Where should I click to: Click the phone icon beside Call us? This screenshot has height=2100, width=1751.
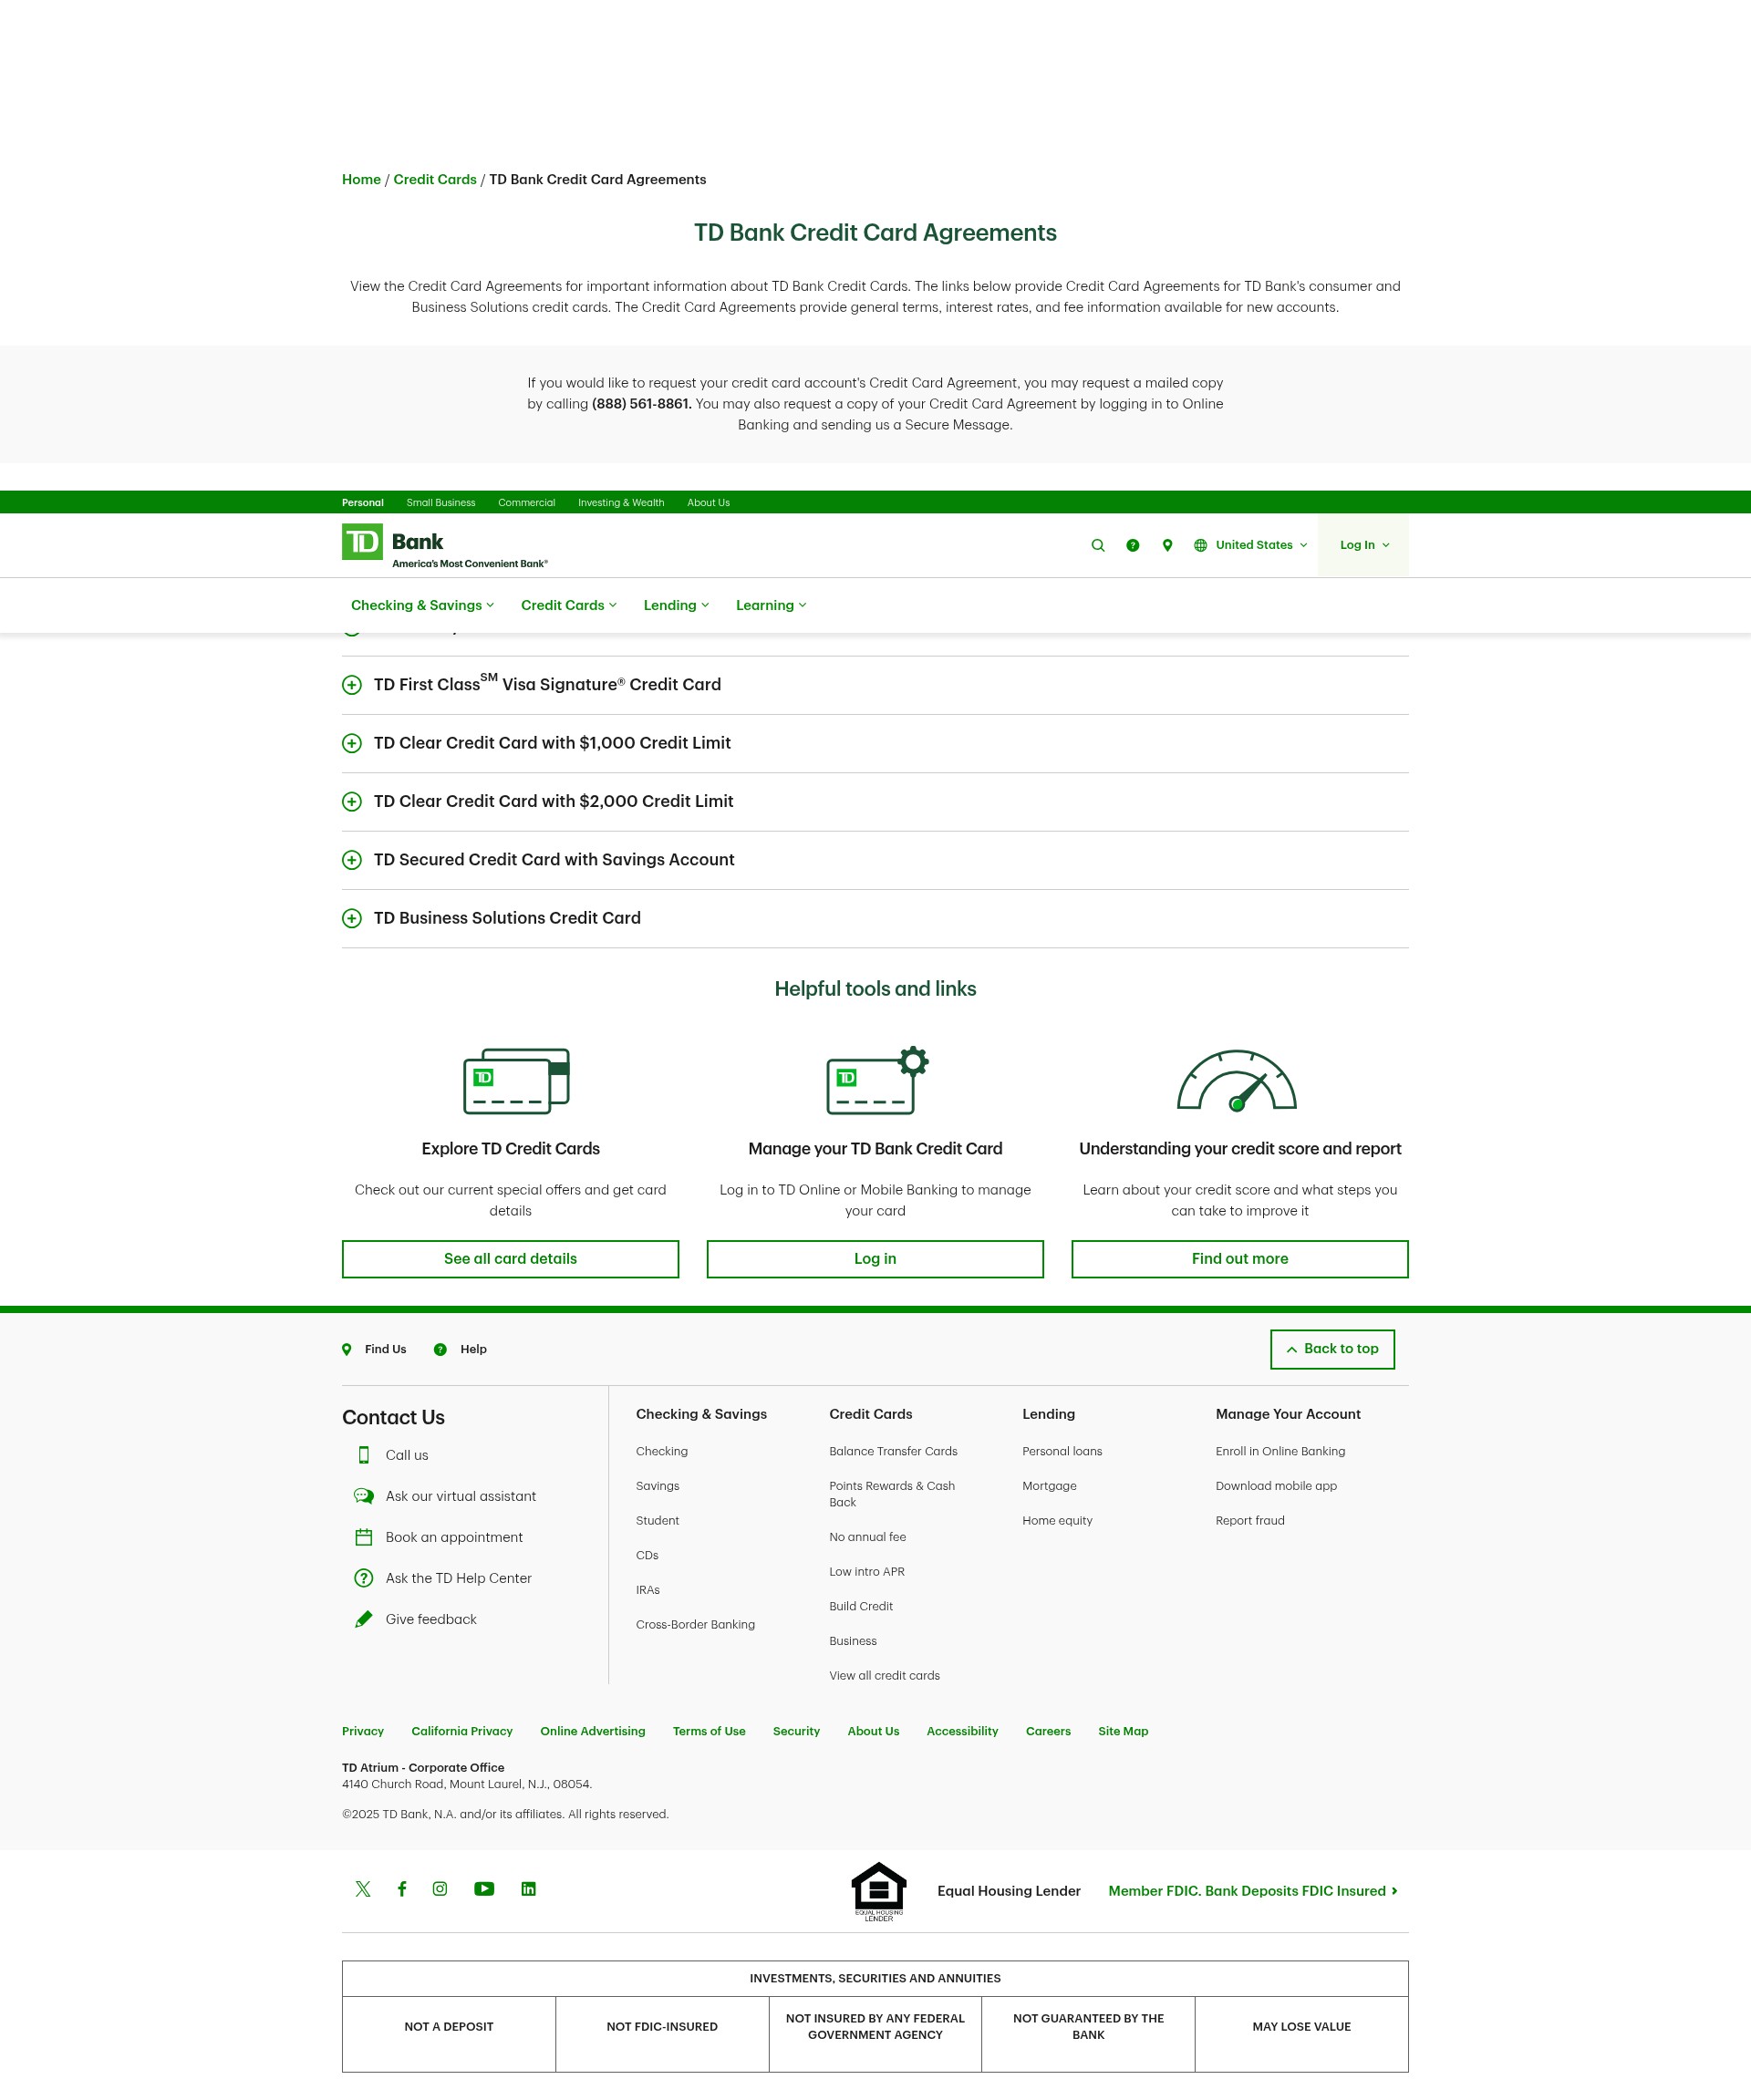(364, 1455)
